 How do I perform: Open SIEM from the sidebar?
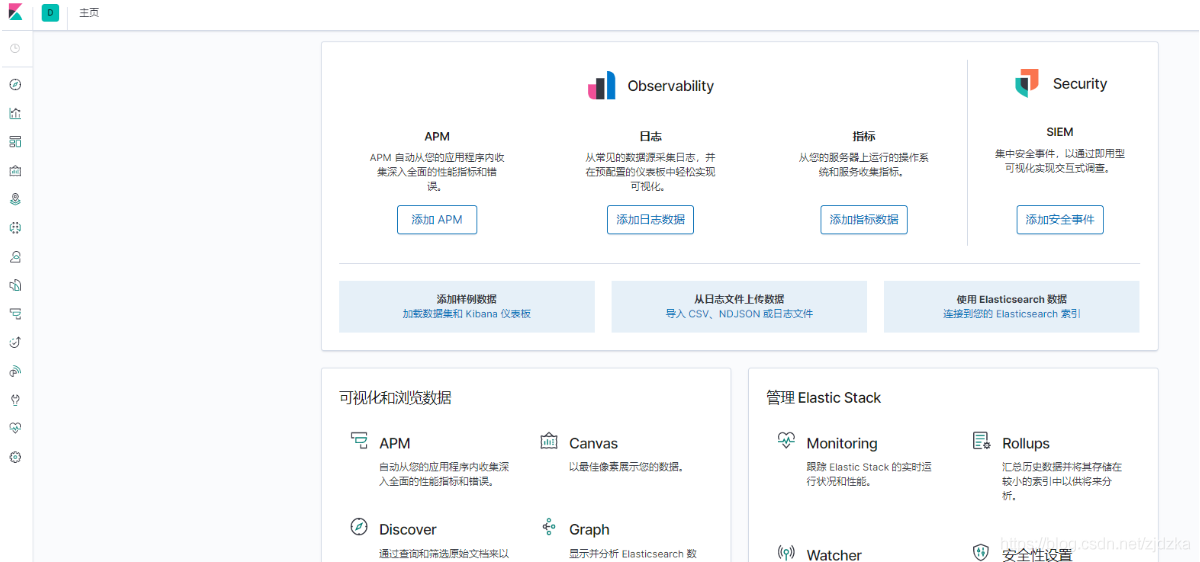click(15, 371)
